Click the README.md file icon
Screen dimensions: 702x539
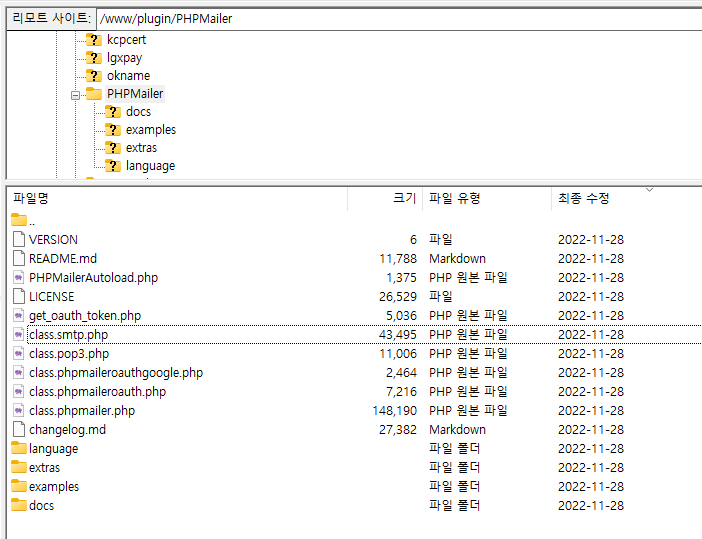(x=19, y=258)
